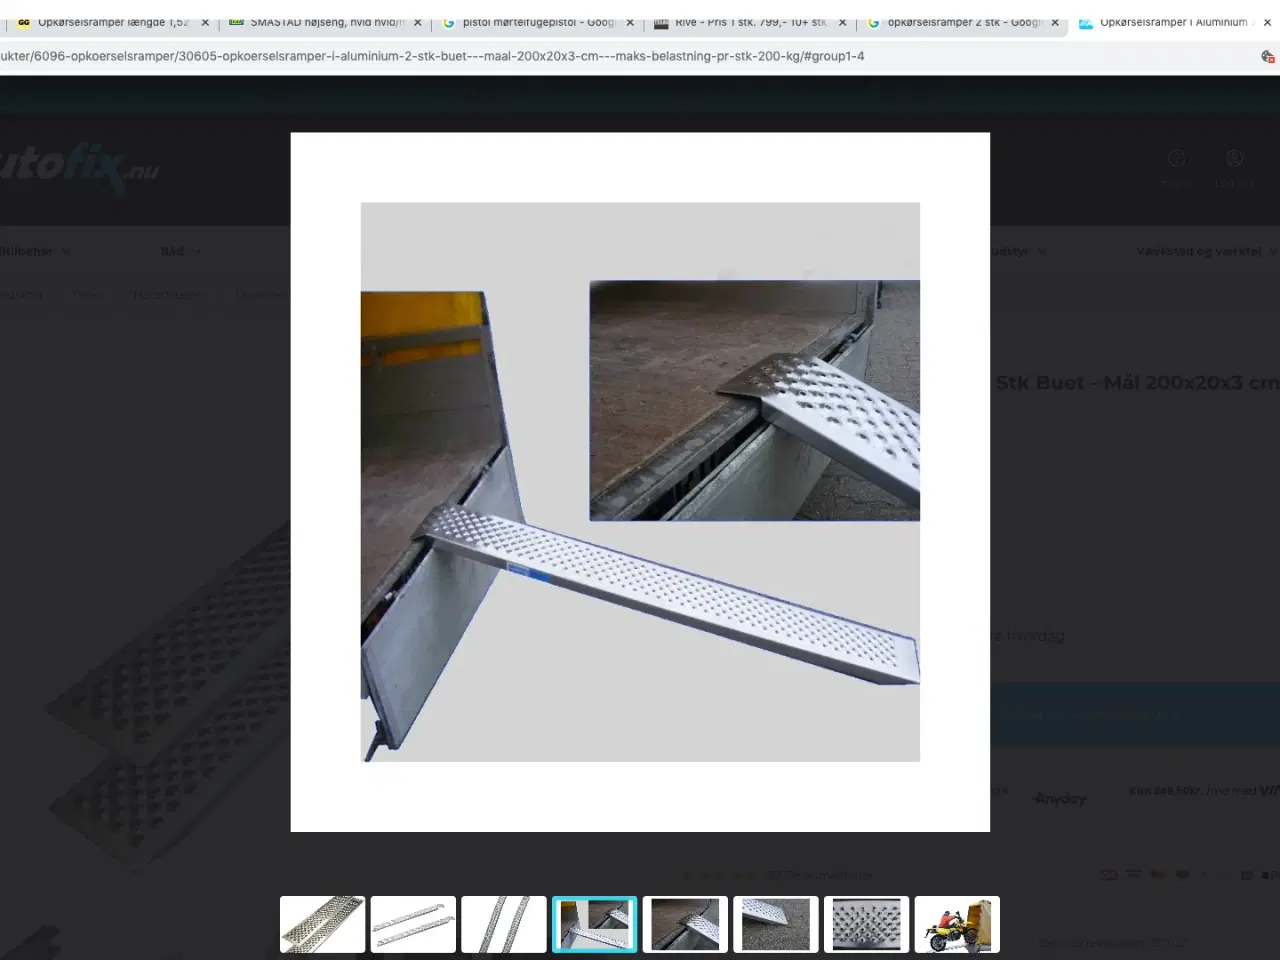Switch to the Opkørselsramper længde 1,52 tab
Viewport: 1280px width, 960px height.
click(110, 22)
